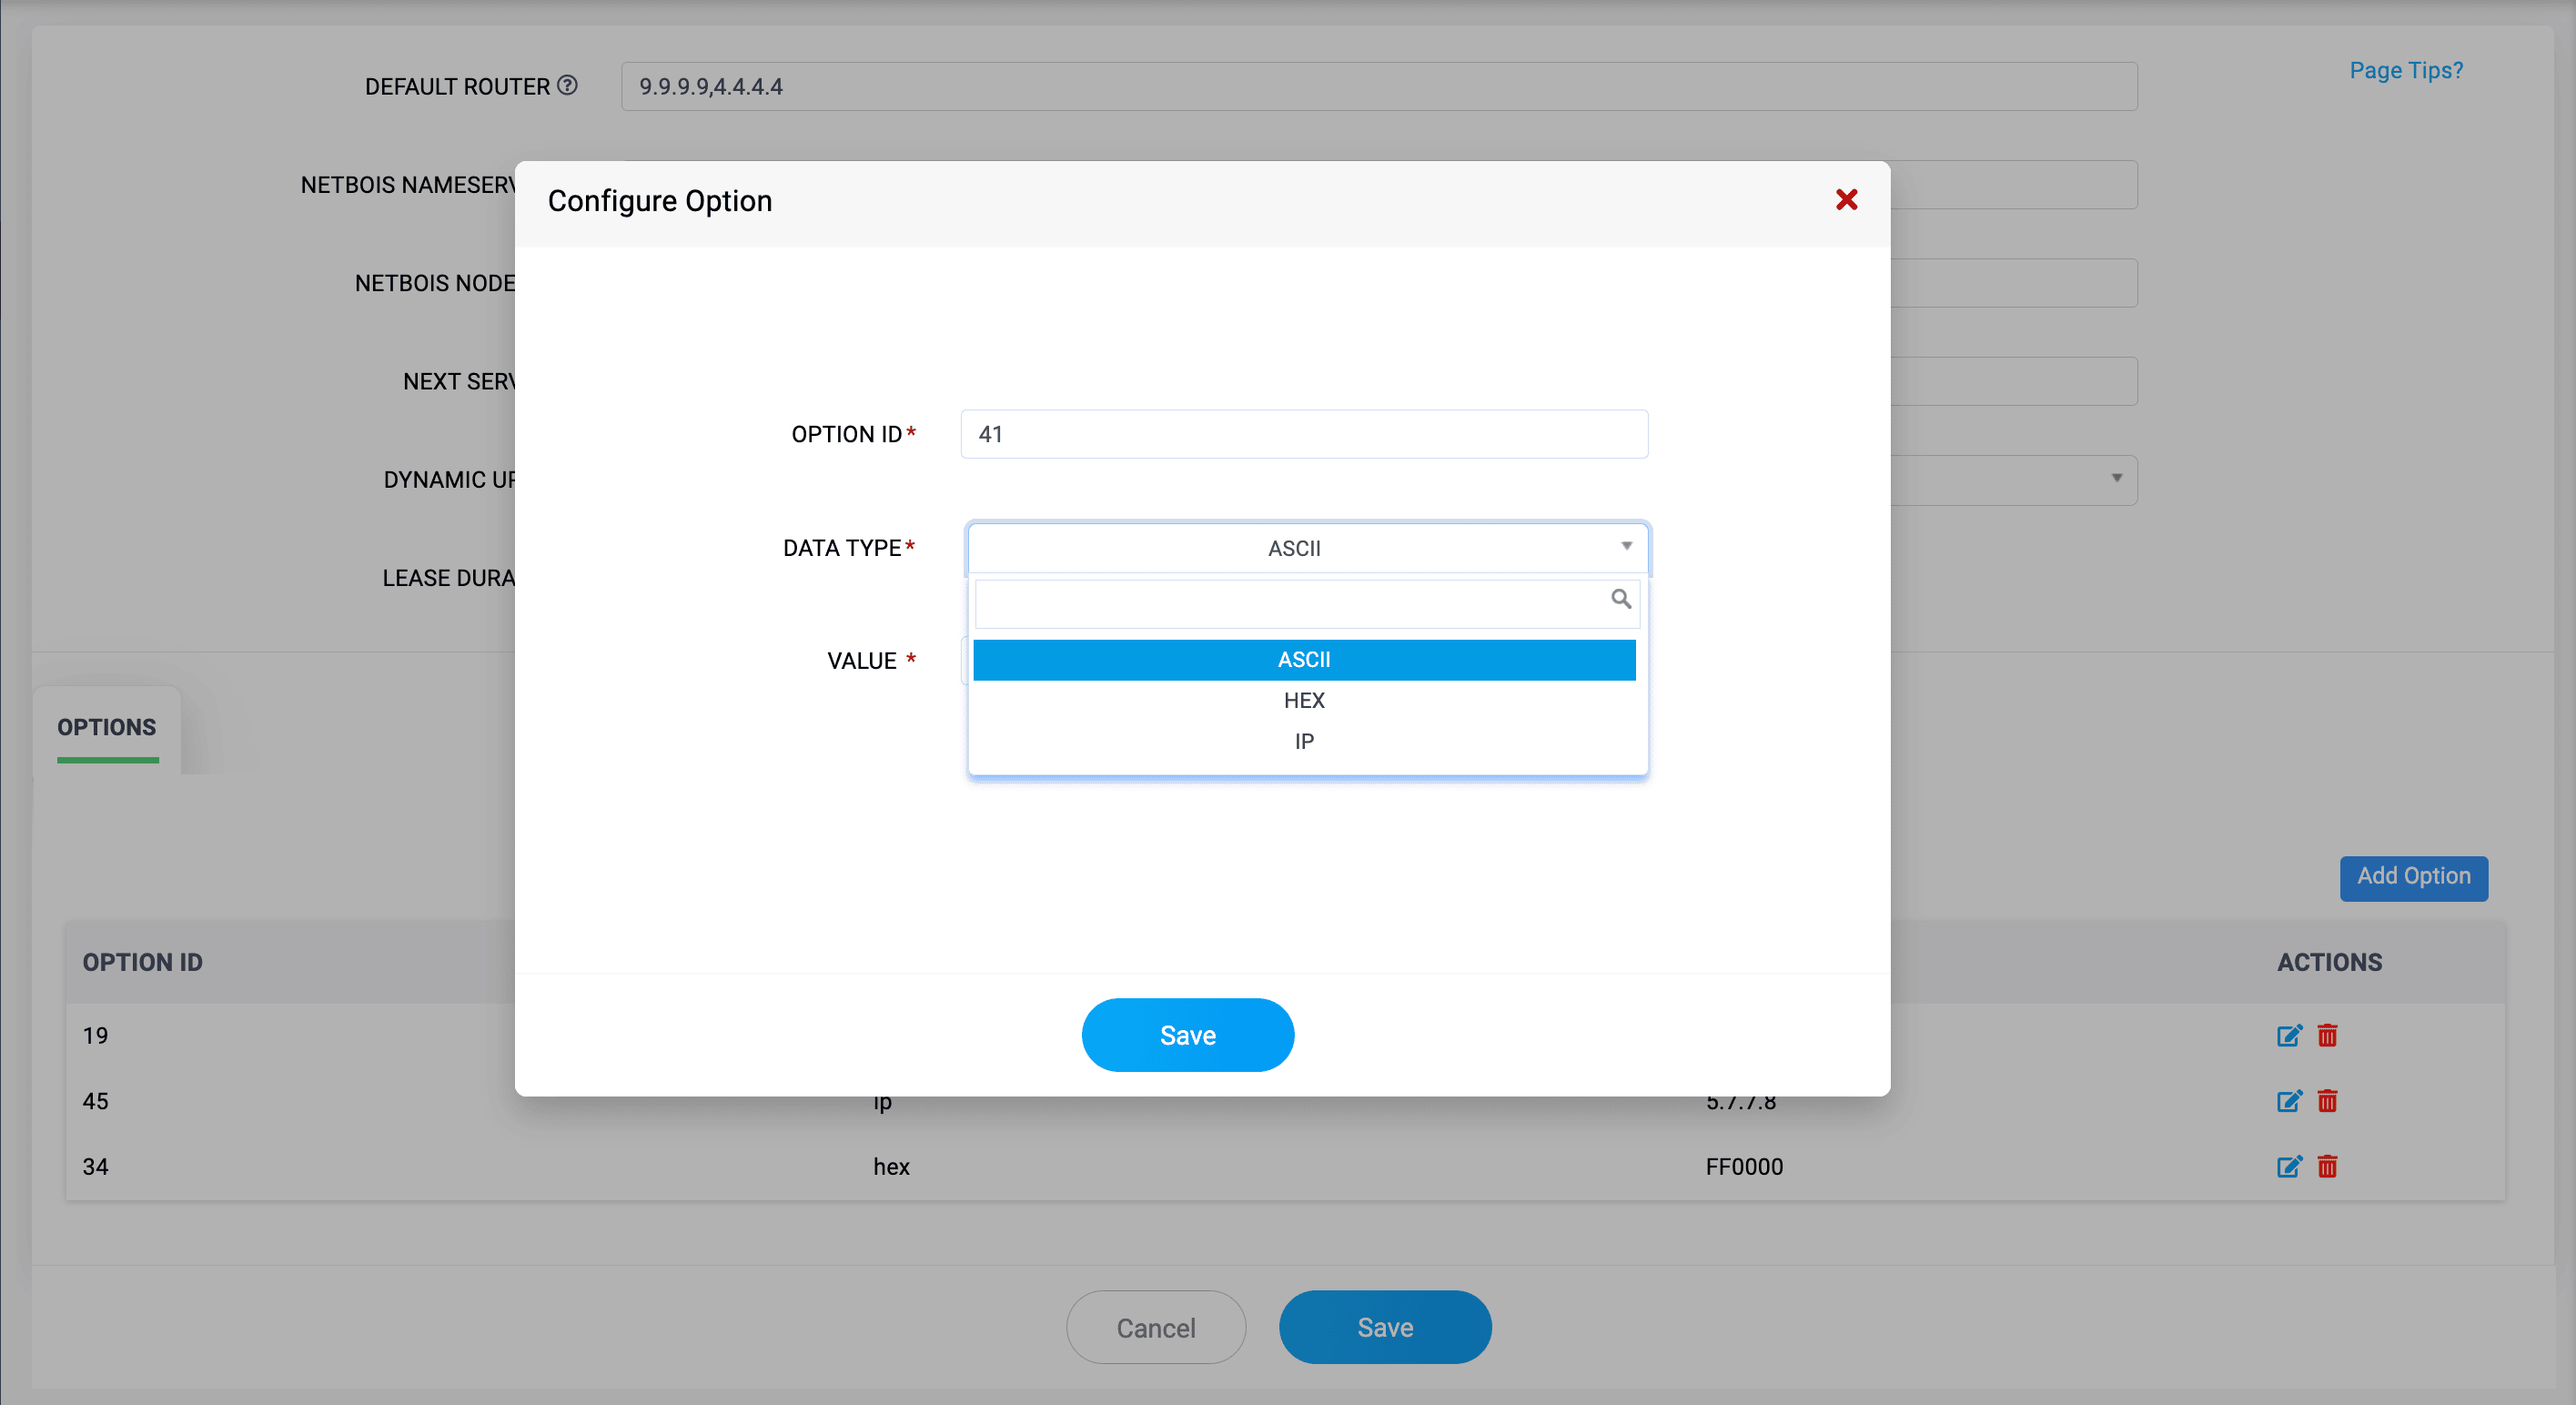The height and width of the screenshot is (1405, 2576).
Task: Focus the Option ID input field
Action: (1303, 434)
